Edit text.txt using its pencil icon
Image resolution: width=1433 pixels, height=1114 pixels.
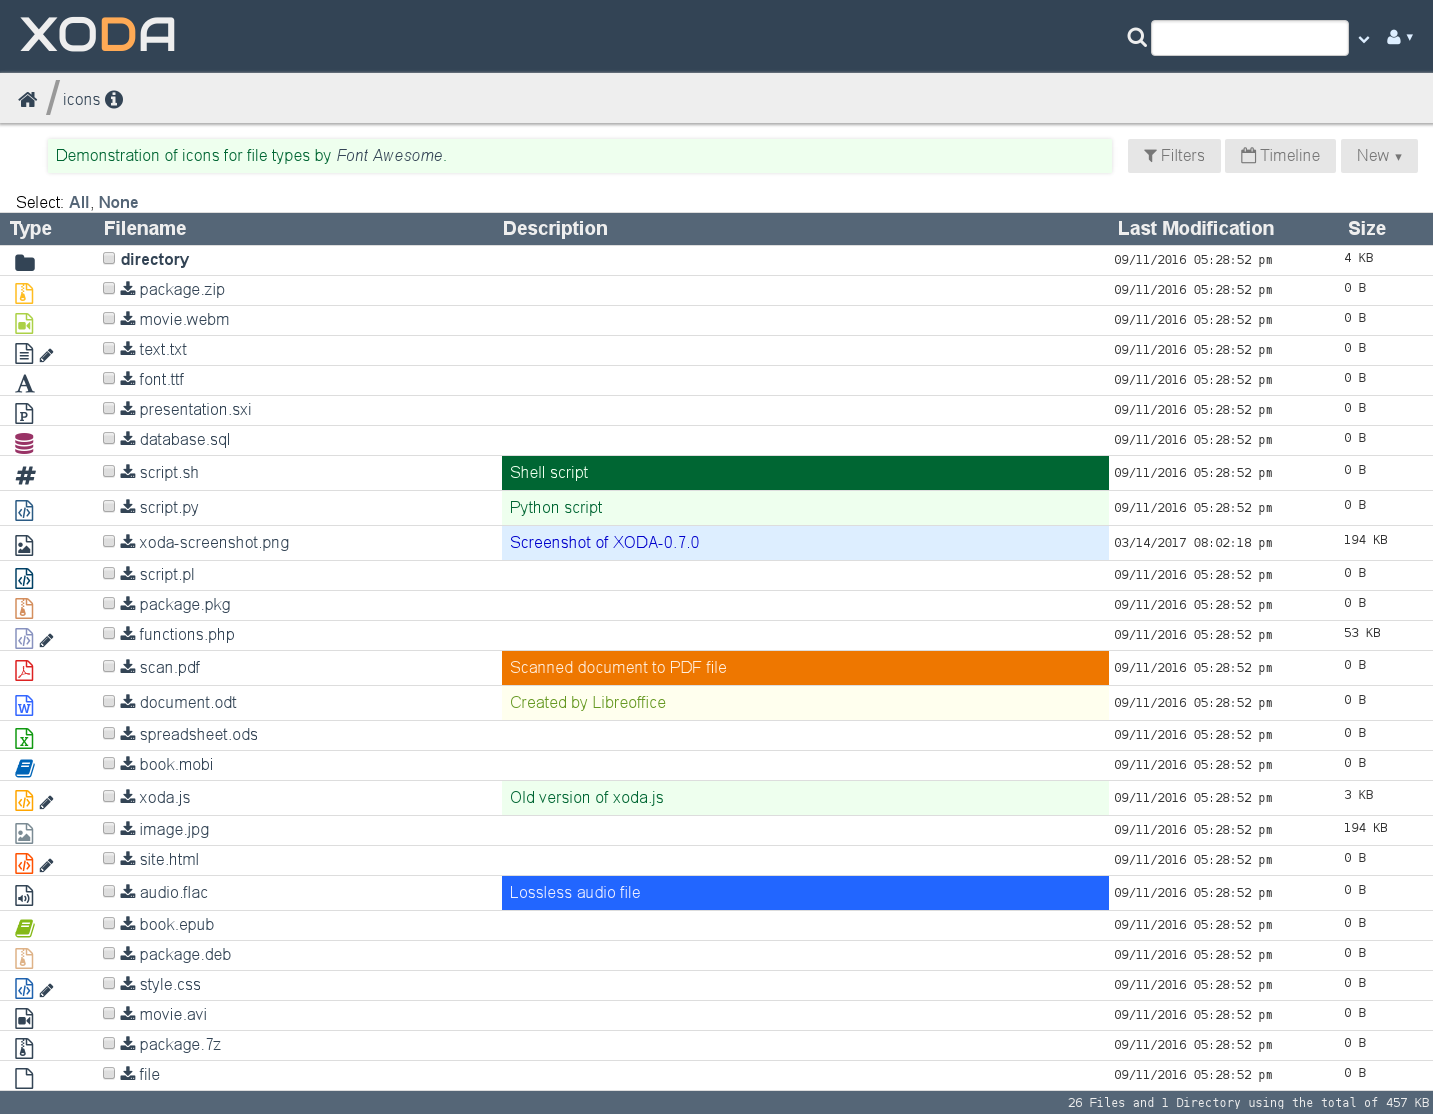46,353
